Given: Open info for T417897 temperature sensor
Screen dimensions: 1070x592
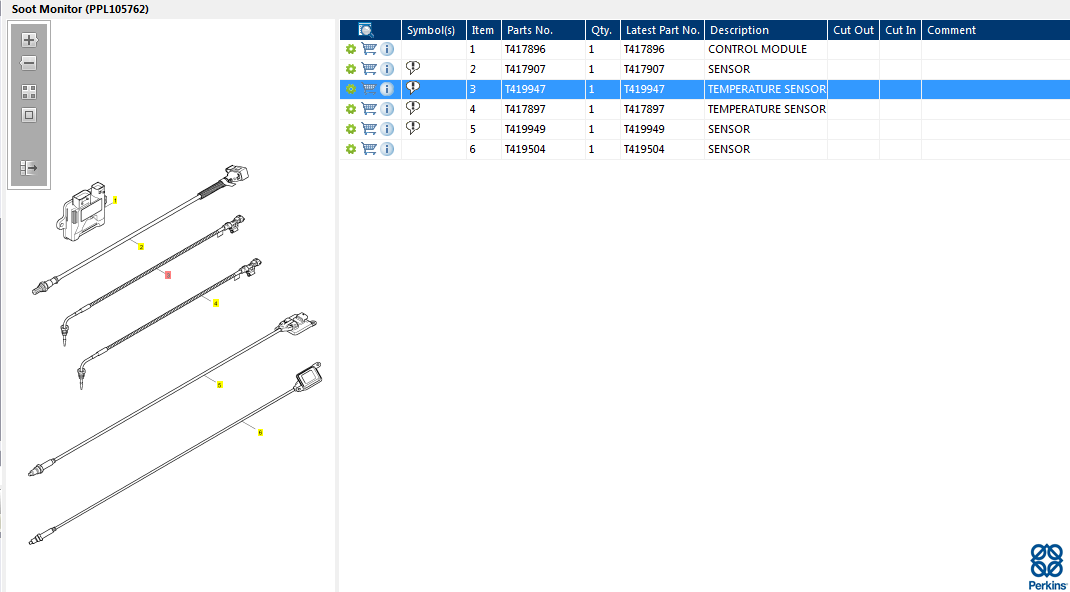Looking at the screenshot, I should [x=387, y=109].
